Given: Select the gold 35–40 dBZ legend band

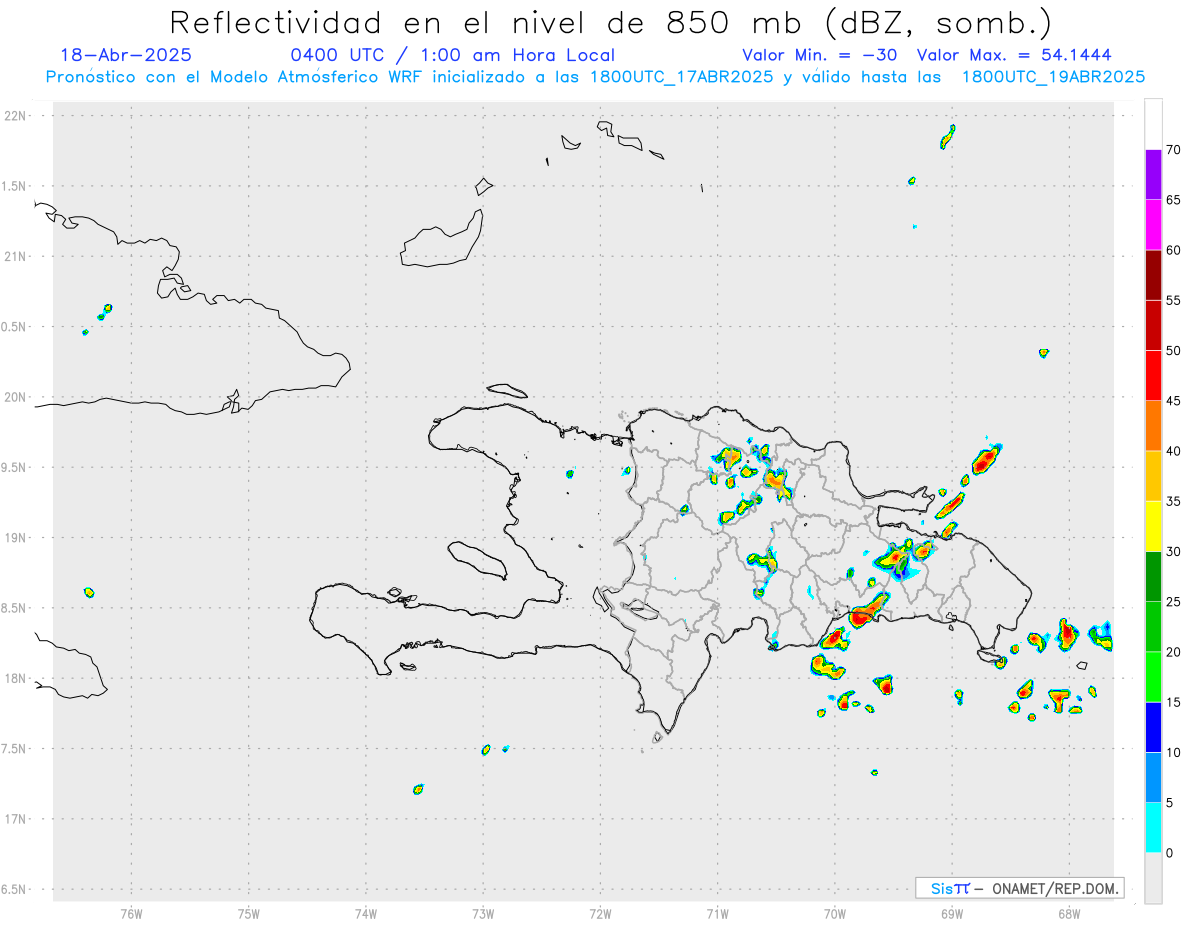Looking at the screenshot, I should 1153,476.
